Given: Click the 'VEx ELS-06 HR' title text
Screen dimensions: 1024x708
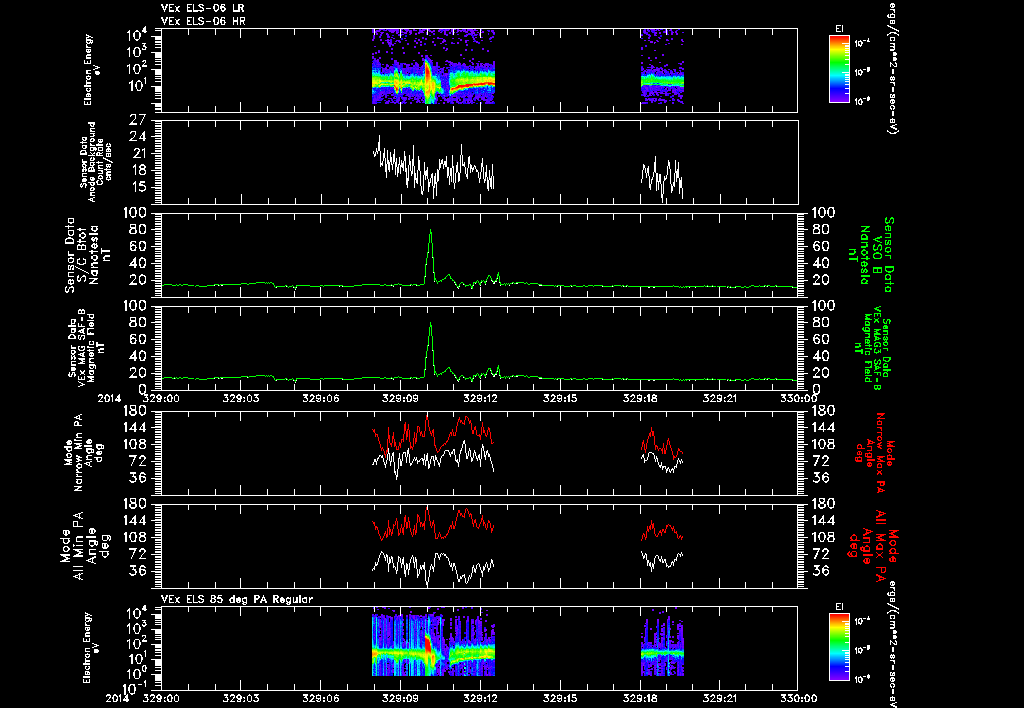Looking at the screenshot, I should (x=203, y=21).
